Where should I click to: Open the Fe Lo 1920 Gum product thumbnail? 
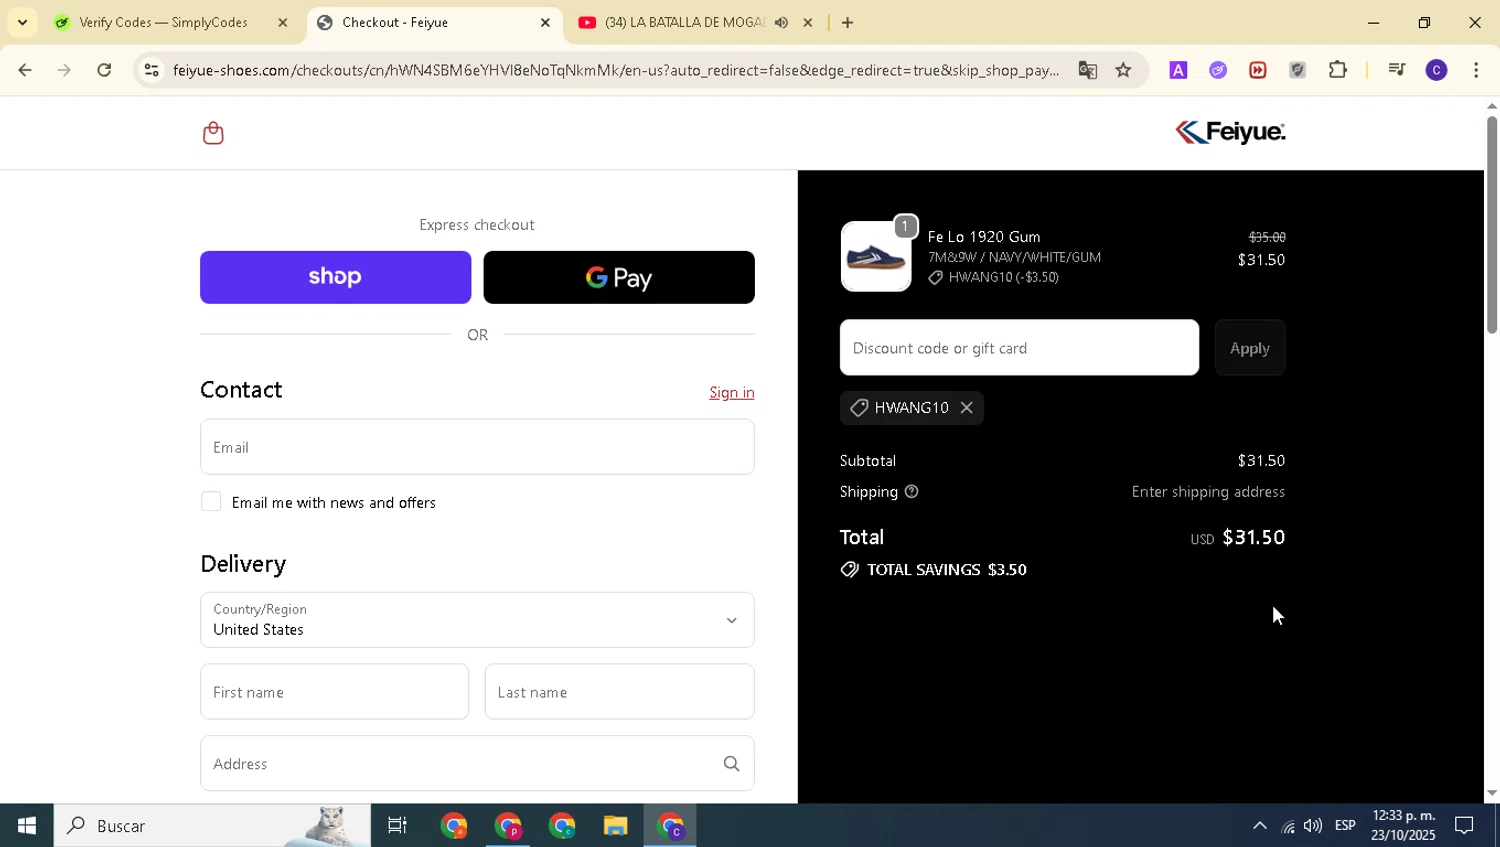[x=876, y=257]
